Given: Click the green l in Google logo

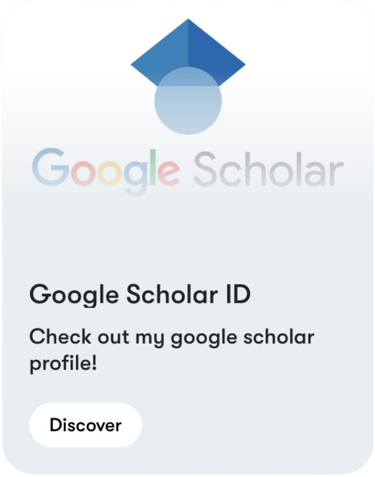Looking at the screenshot, I should (x=153, y=167).
